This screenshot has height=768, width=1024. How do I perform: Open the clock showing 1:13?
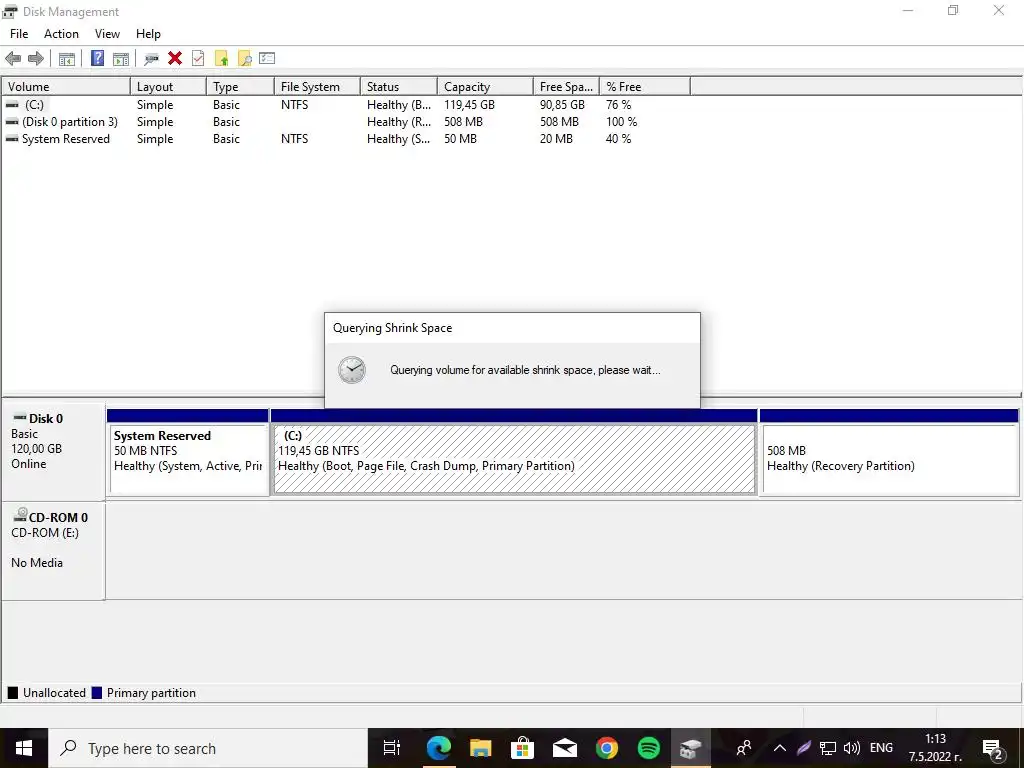tap(935, 748)
